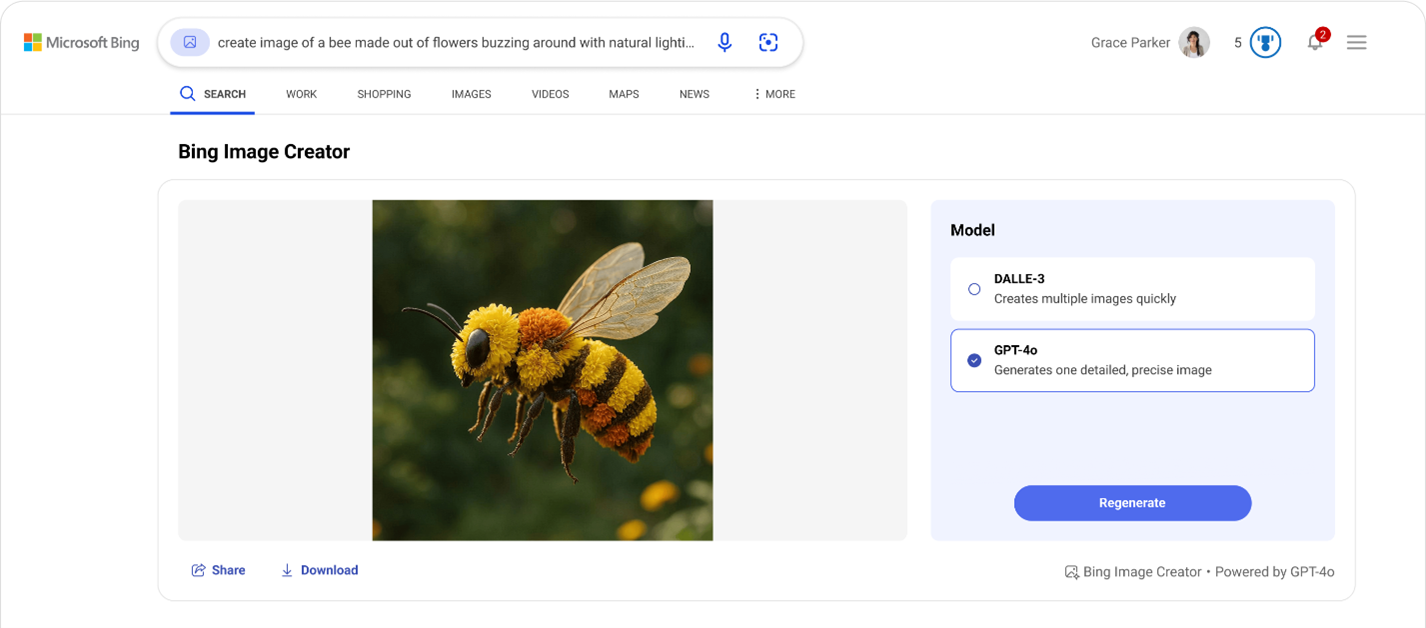The width and height of the screenshot is (1426, 628).
Task: Click the magnifying glass on the Search tab
Action: point(187,93)
